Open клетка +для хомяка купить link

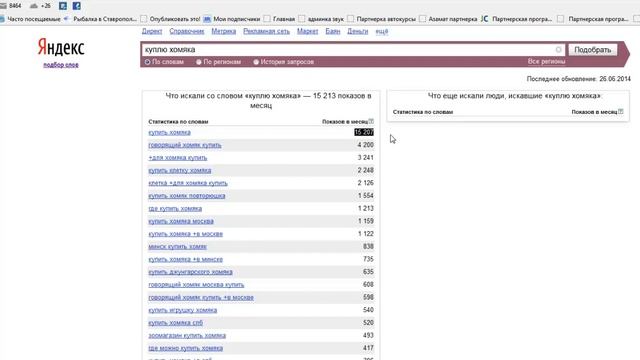pos(188,183)
